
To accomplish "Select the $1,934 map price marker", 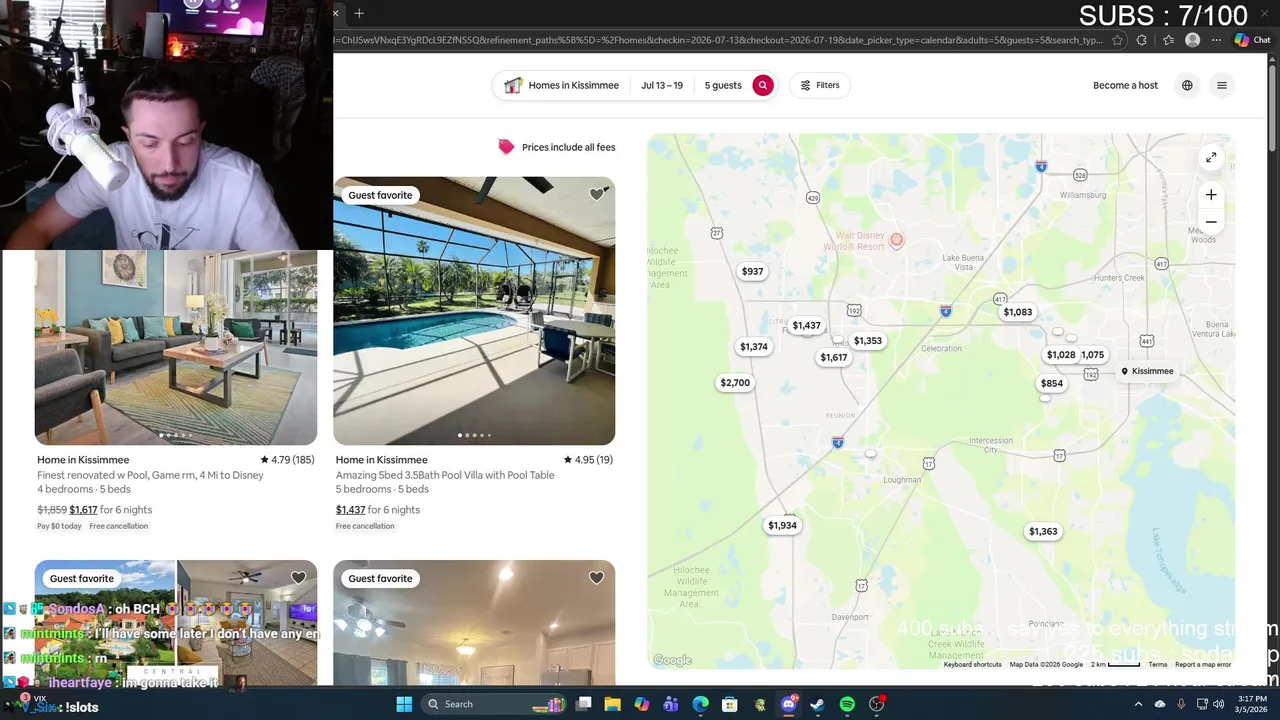I will coord(782,525).
